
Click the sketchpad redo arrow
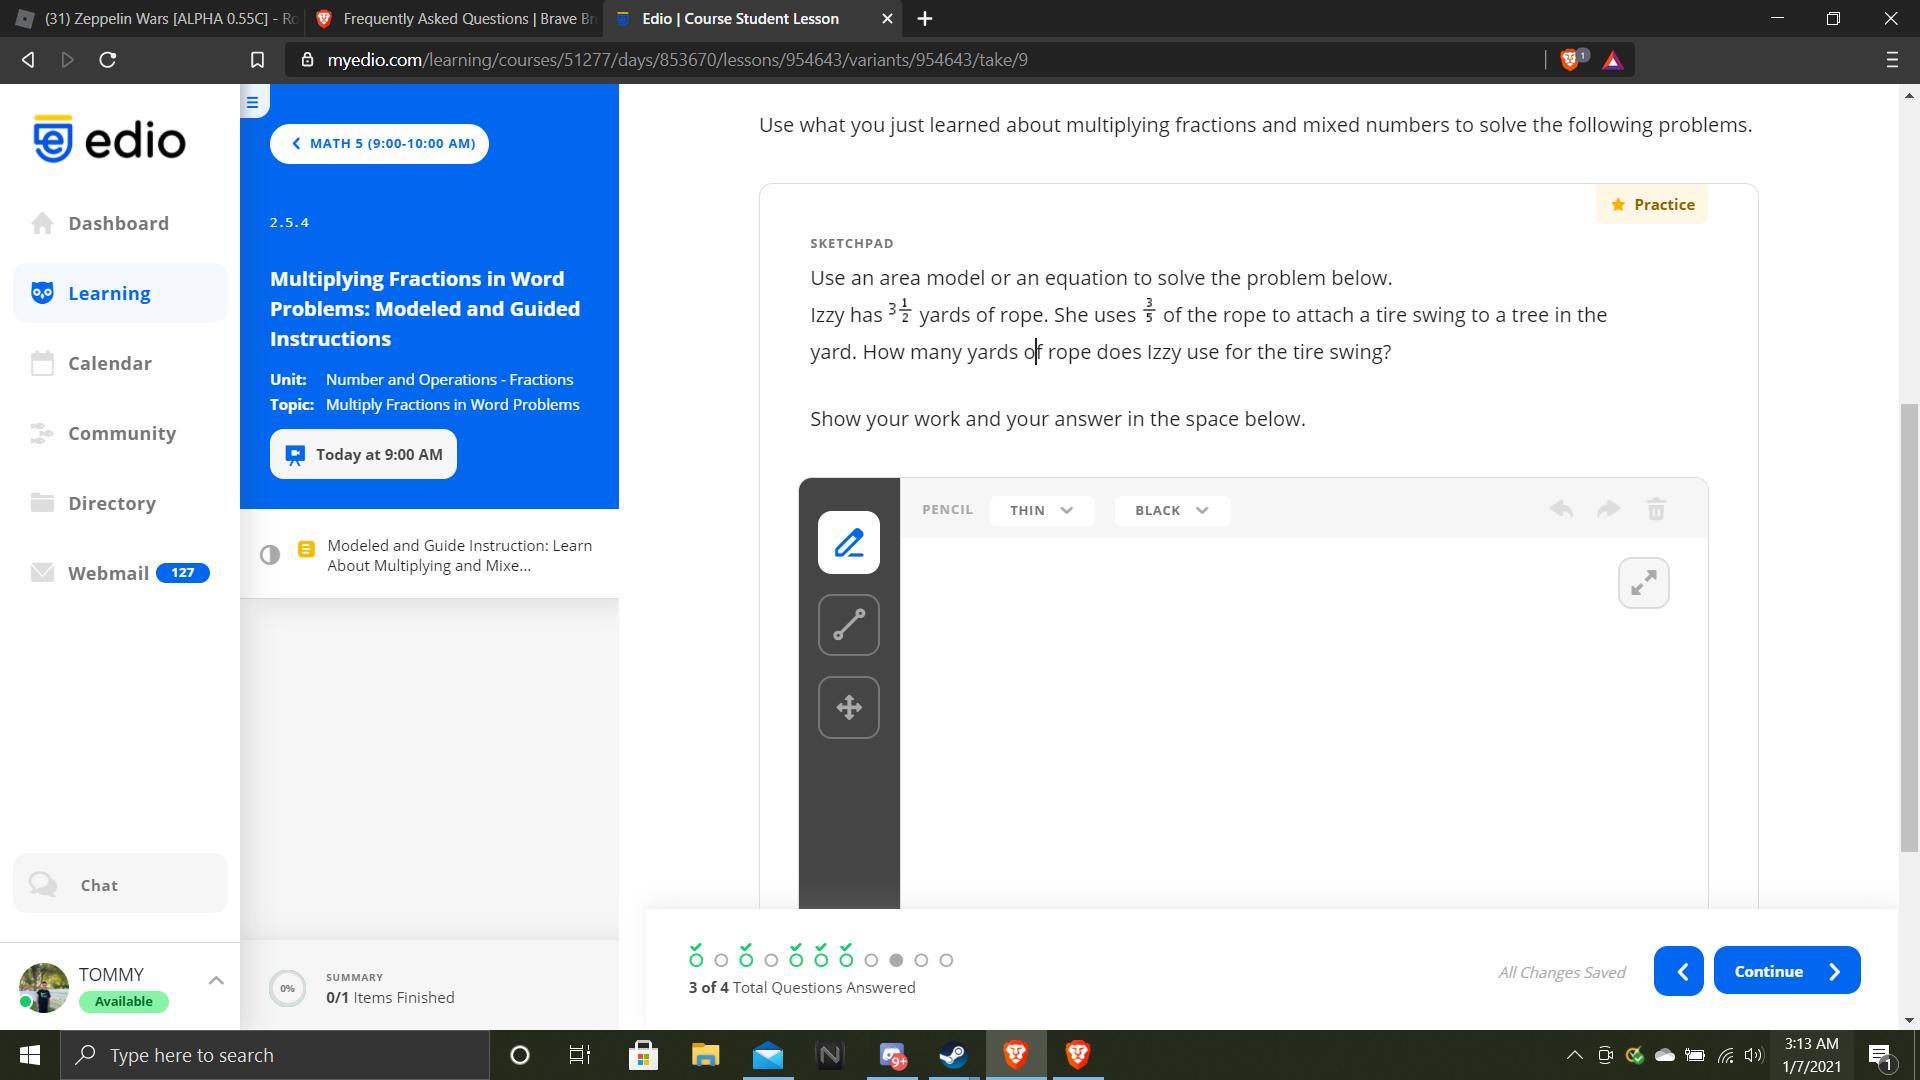pyautogui.click(x=1608, y=510)
